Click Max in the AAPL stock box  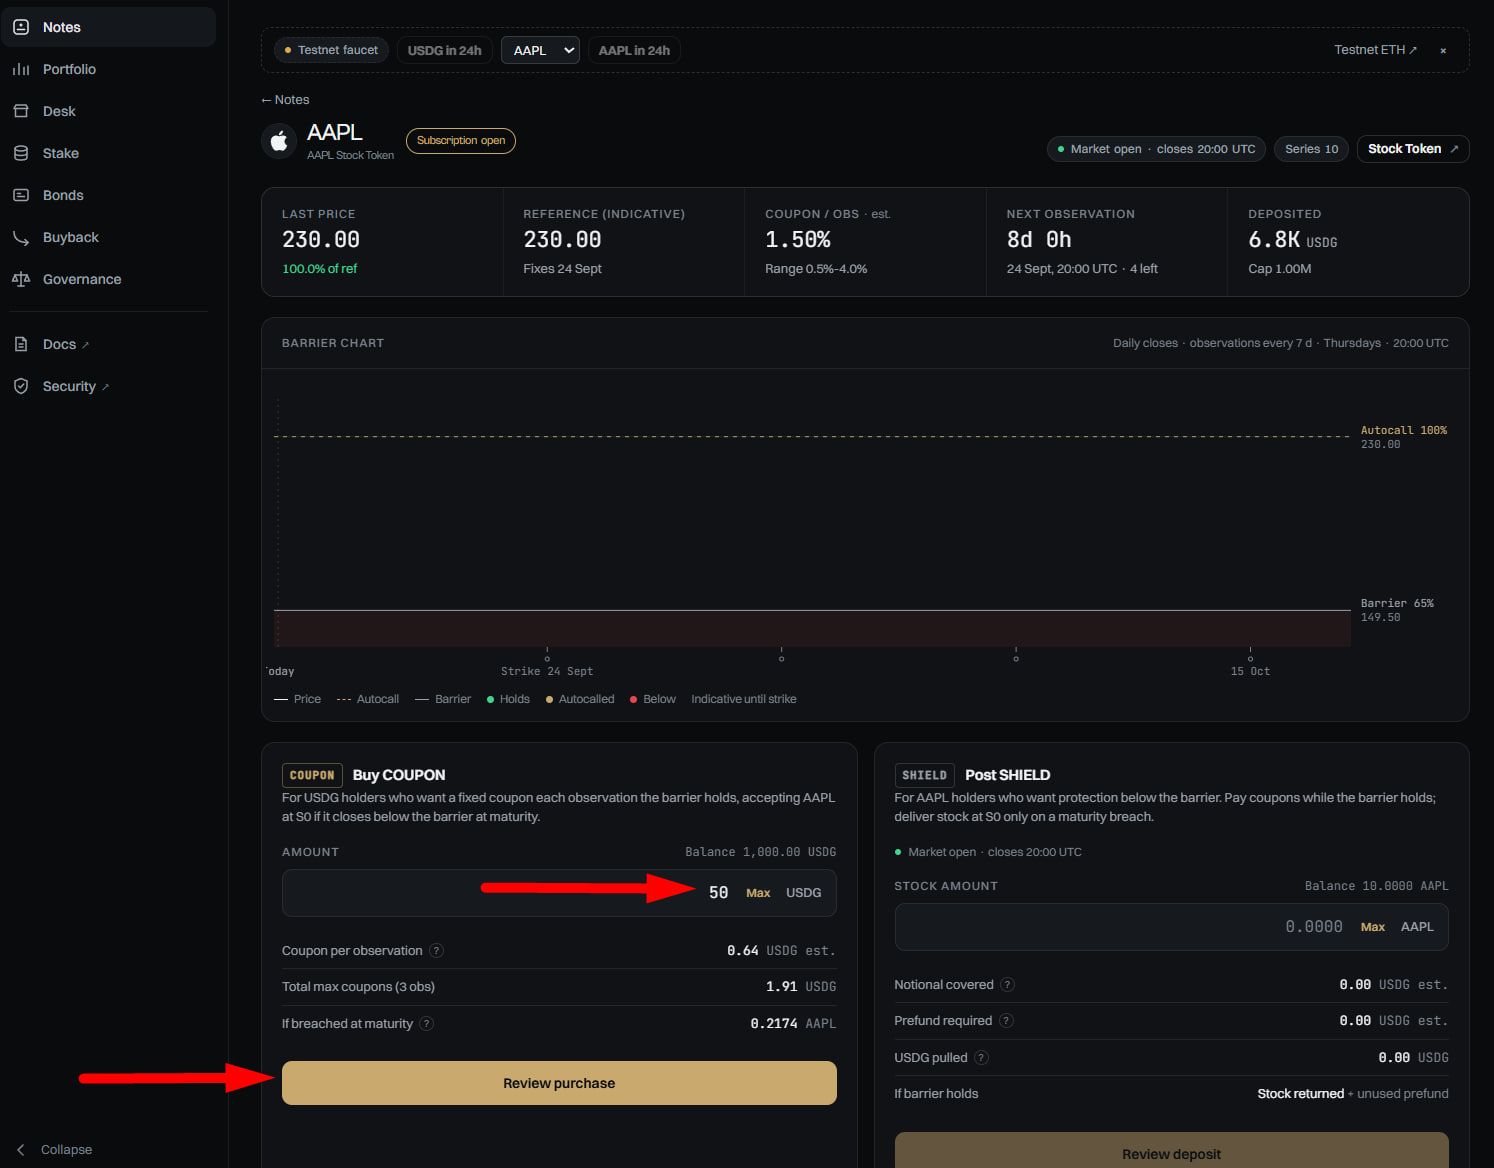click(x=1373, y=927)
